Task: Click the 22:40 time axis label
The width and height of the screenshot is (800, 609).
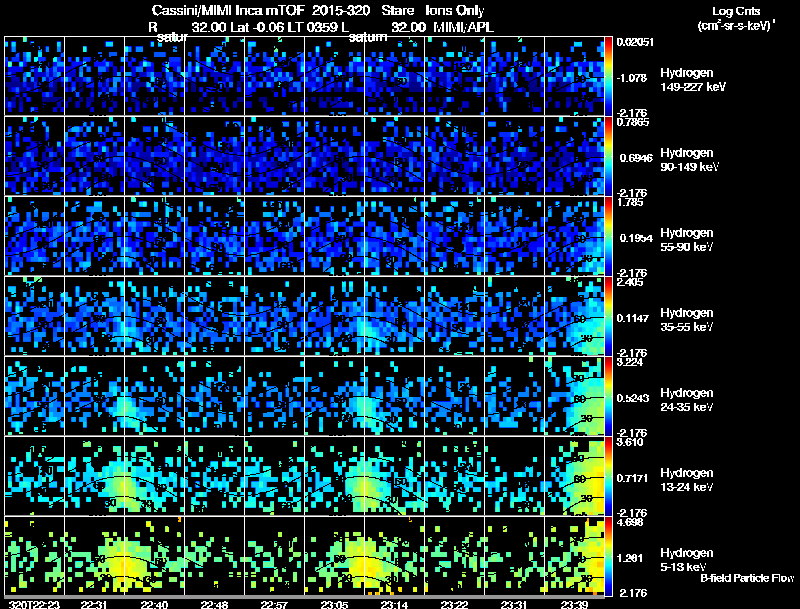Action: coord(154,605)
